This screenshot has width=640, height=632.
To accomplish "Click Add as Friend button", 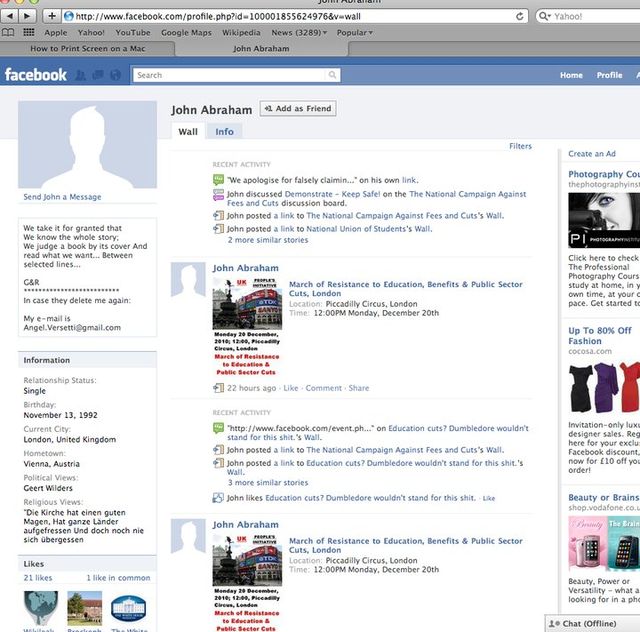I will coord(298,108).
